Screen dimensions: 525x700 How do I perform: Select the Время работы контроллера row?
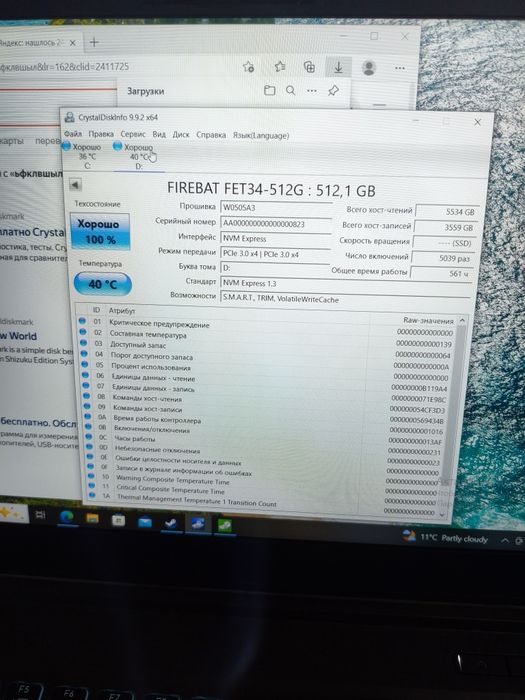coord(267,423)
